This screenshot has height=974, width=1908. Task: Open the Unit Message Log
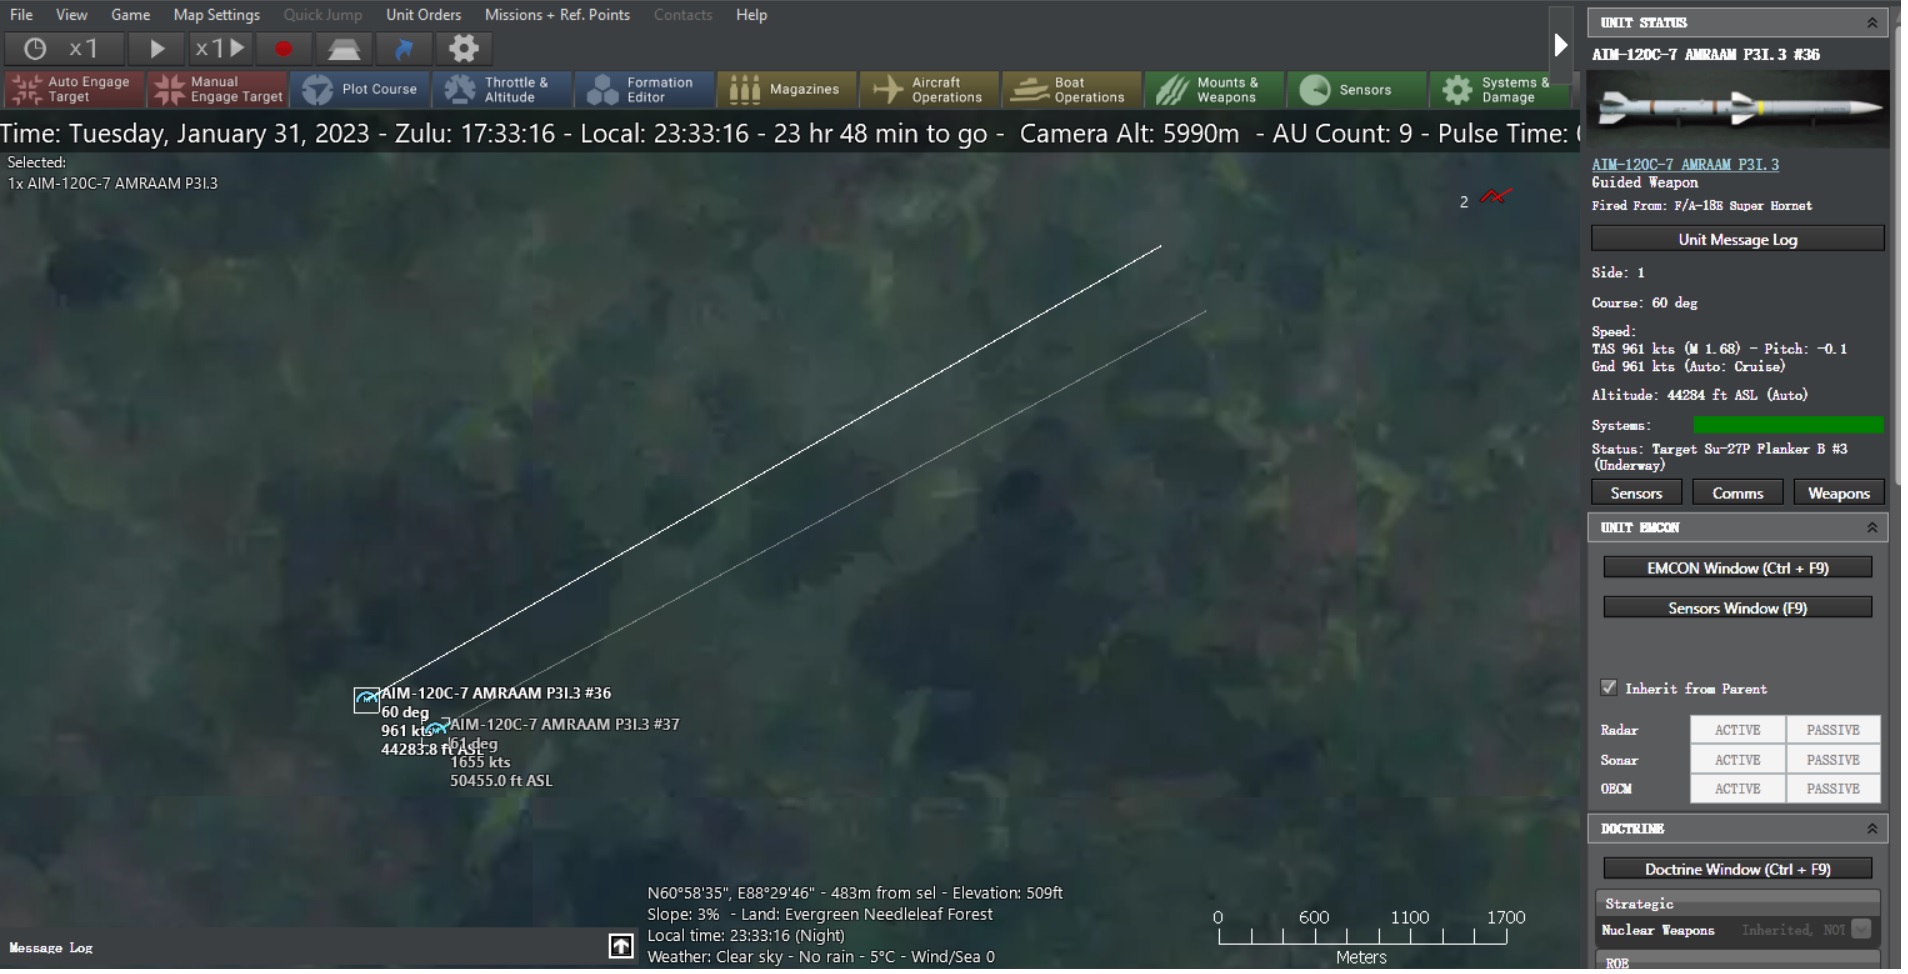point(1738,239)
